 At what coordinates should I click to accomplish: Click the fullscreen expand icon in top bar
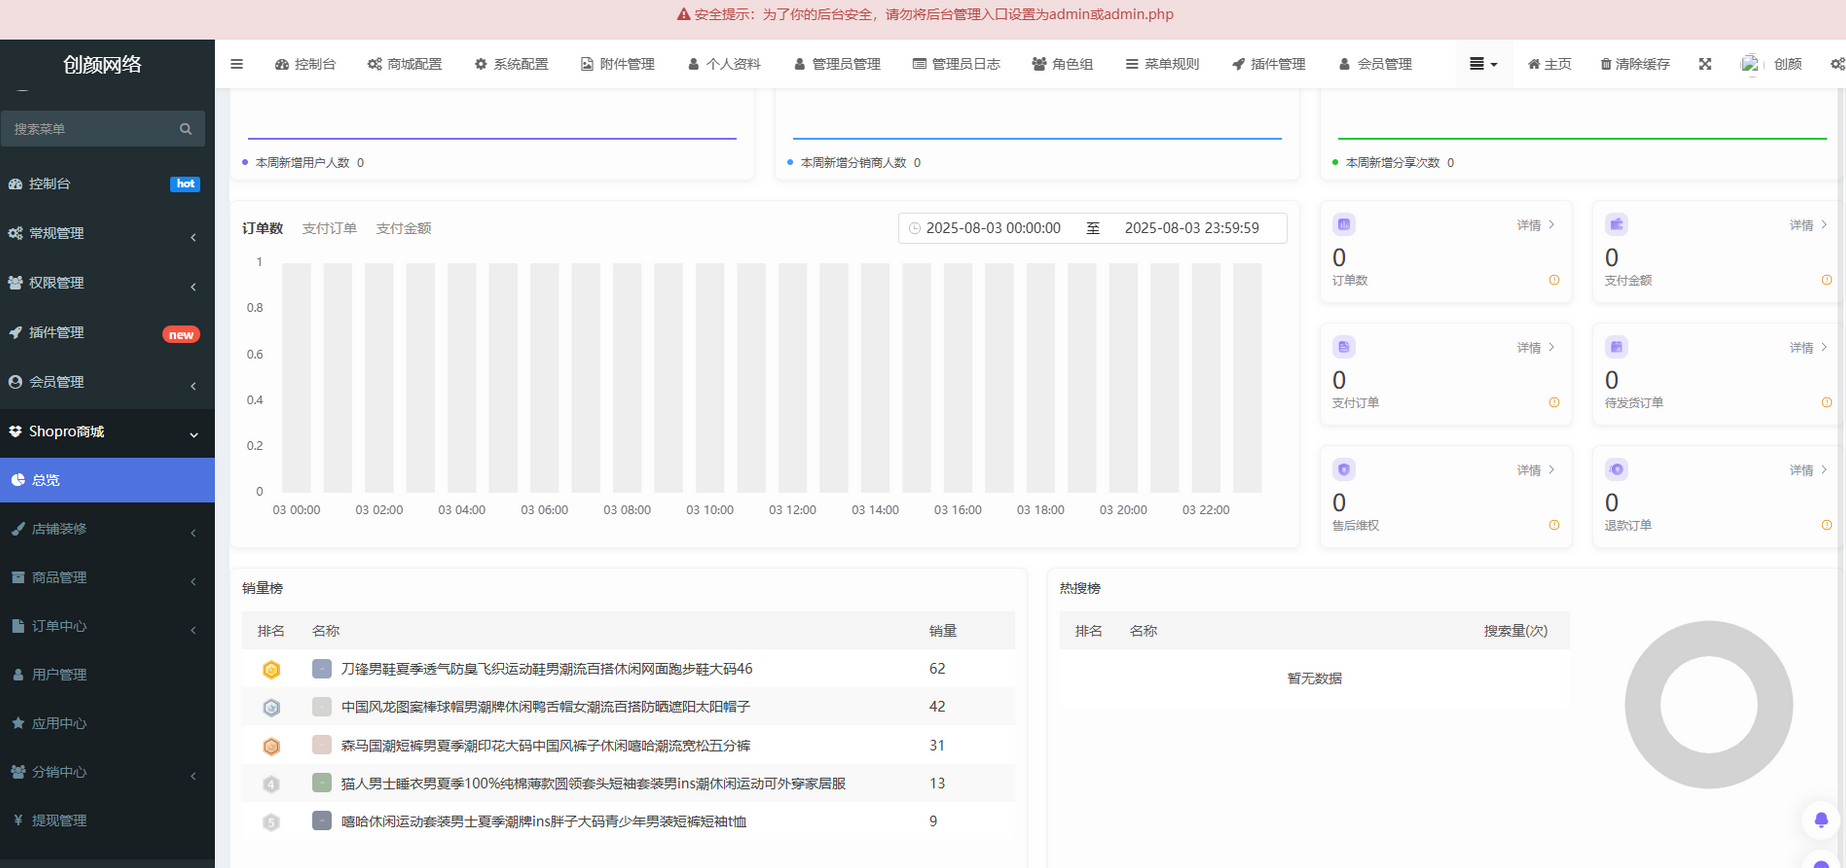[1705, 64]
